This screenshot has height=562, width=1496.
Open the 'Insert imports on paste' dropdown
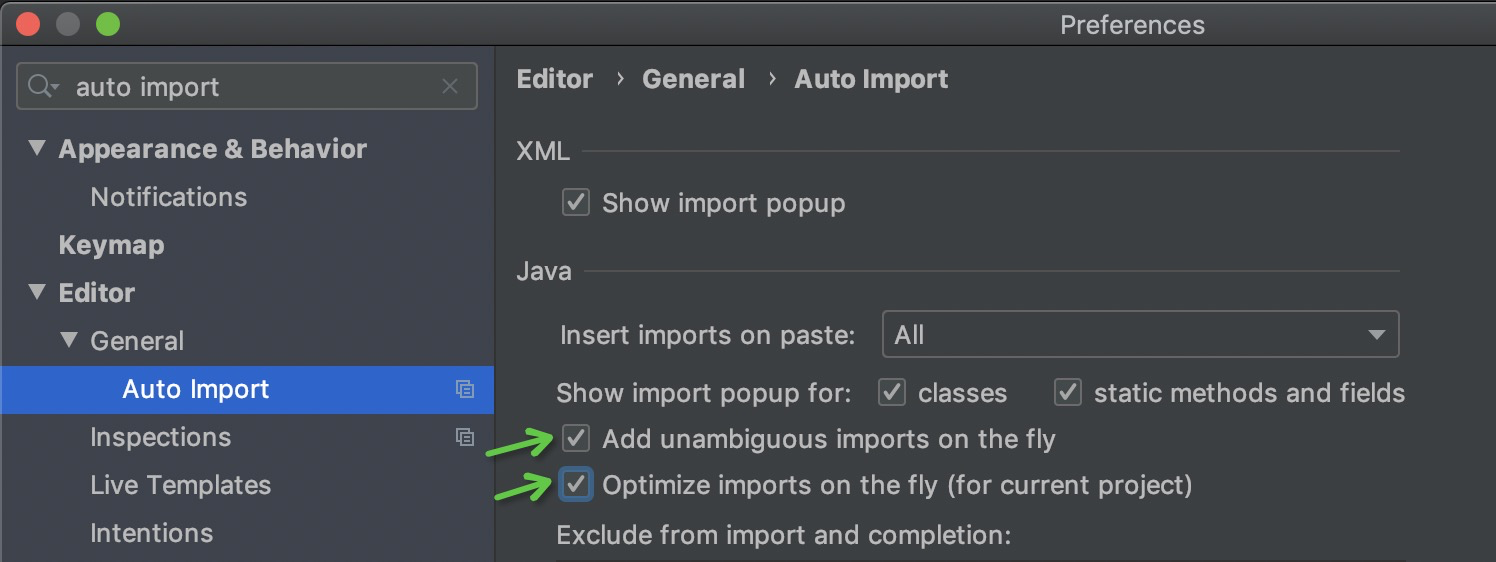(1140, 335)
